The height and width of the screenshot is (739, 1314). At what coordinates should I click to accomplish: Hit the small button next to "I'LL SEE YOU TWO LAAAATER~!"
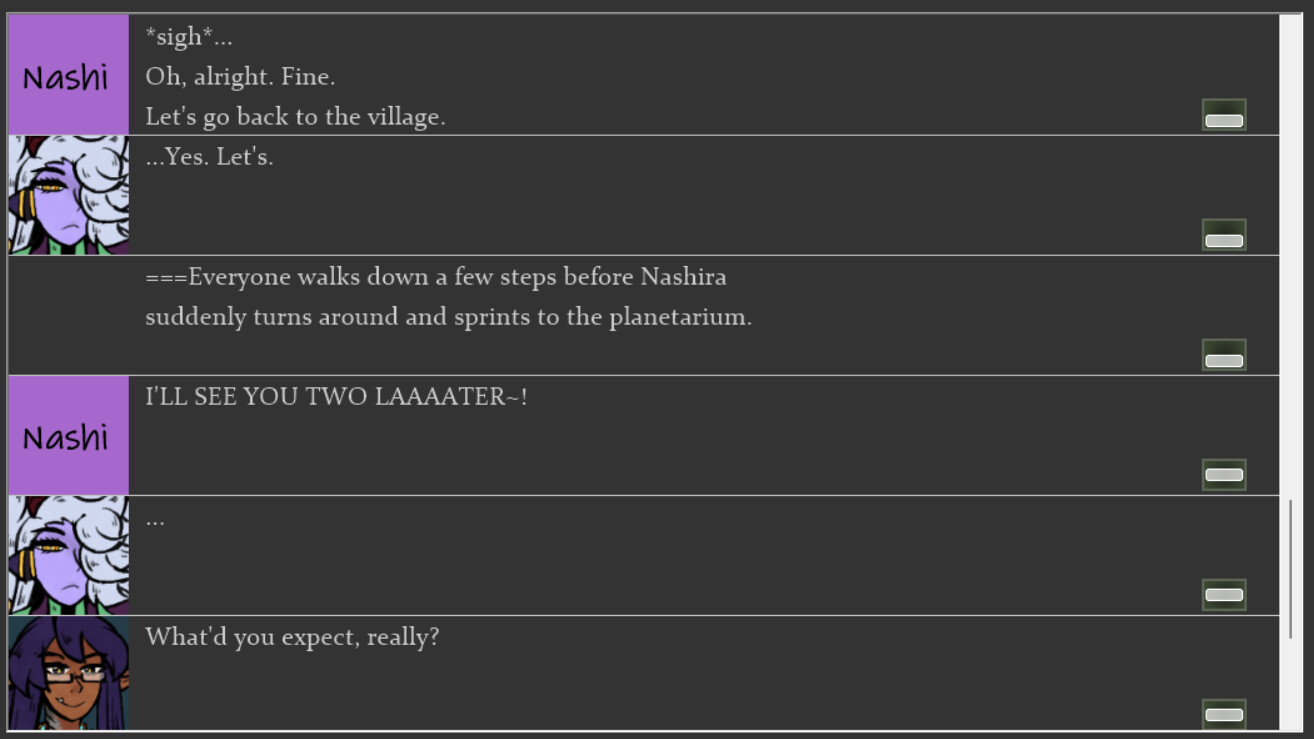point(1223,475)
